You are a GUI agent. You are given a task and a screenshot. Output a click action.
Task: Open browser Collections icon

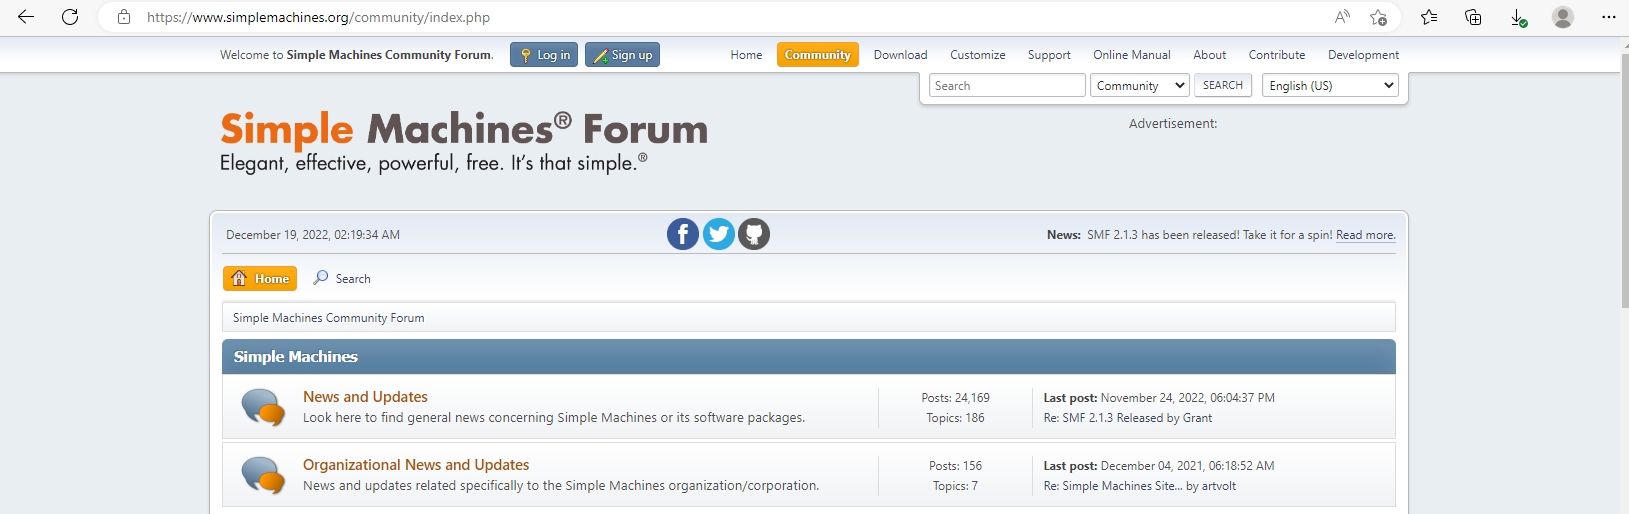pyautogui.click(x=1473, y=17)
